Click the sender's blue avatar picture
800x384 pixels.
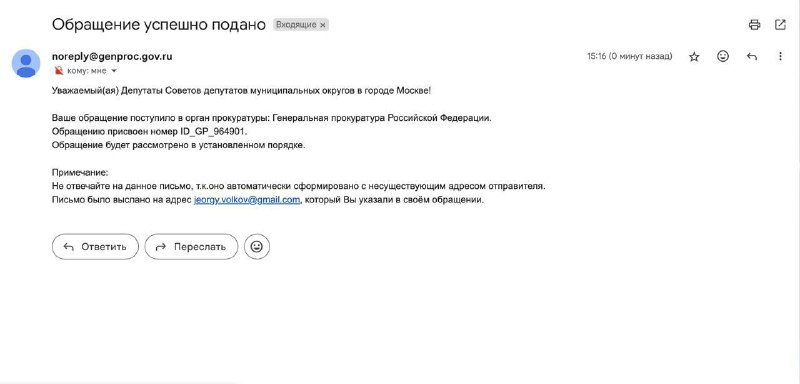tap(26, 63)
